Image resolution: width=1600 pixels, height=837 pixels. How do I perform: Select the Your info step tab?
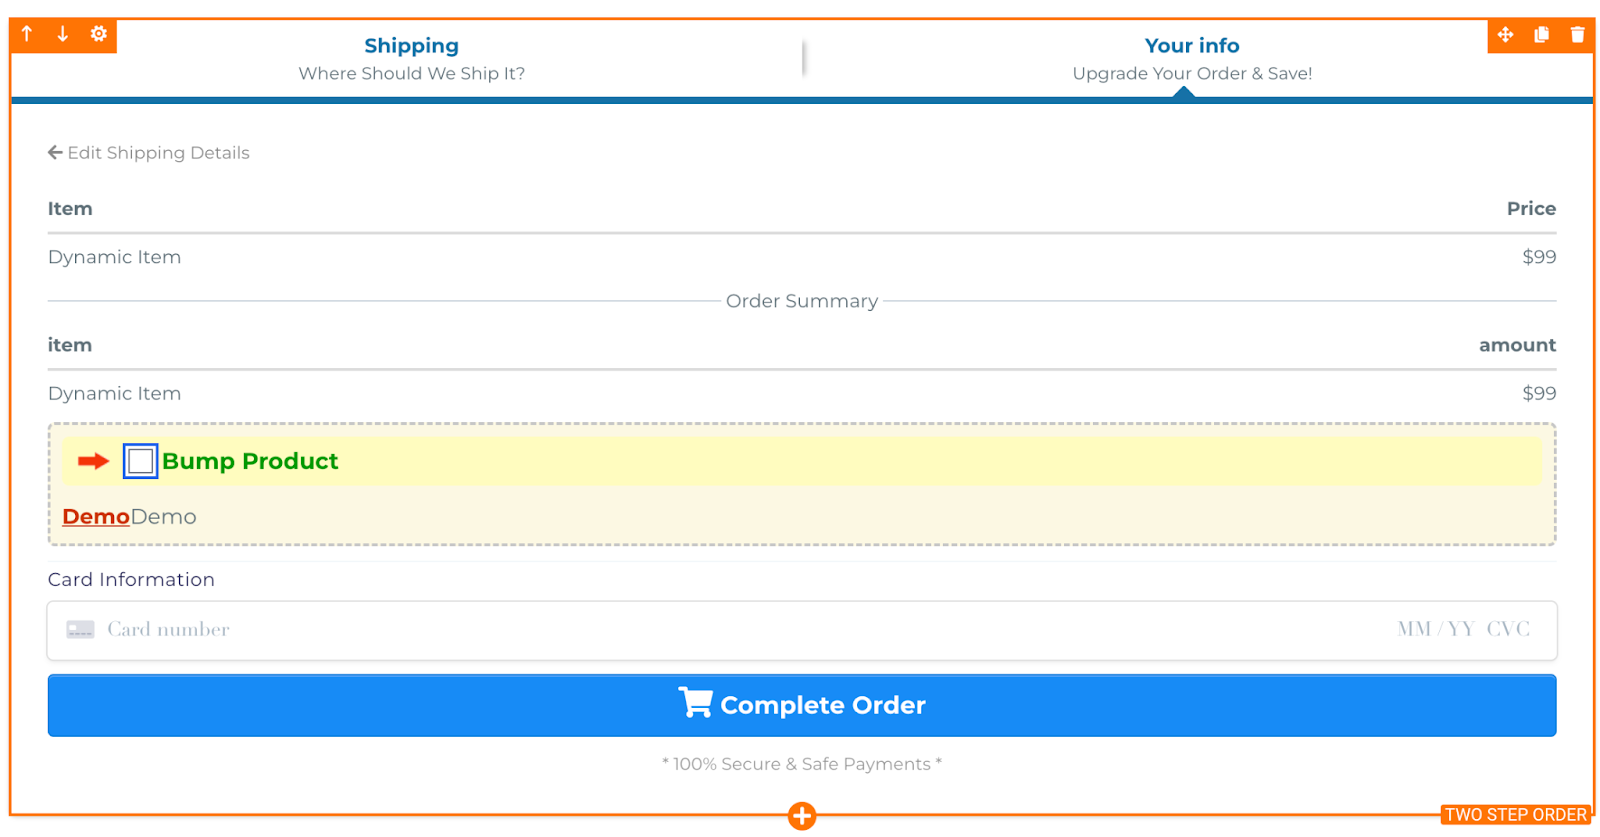tap(1191, 58)
